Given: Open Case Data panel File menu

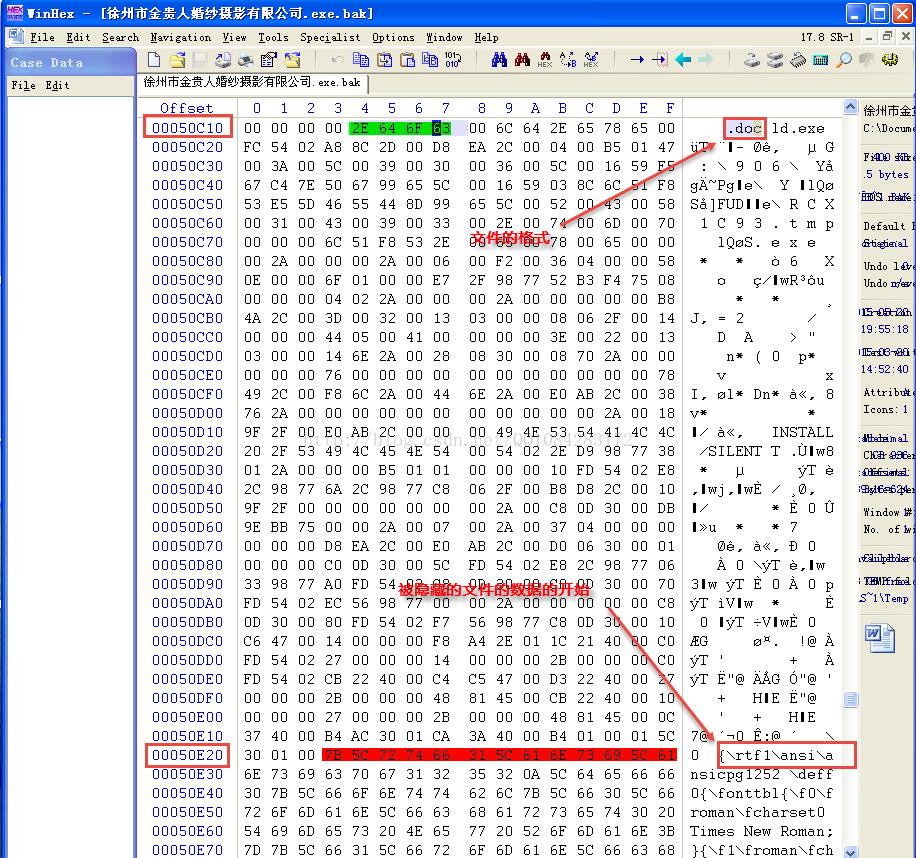Looking at the screenshot, I should [23, 85].
